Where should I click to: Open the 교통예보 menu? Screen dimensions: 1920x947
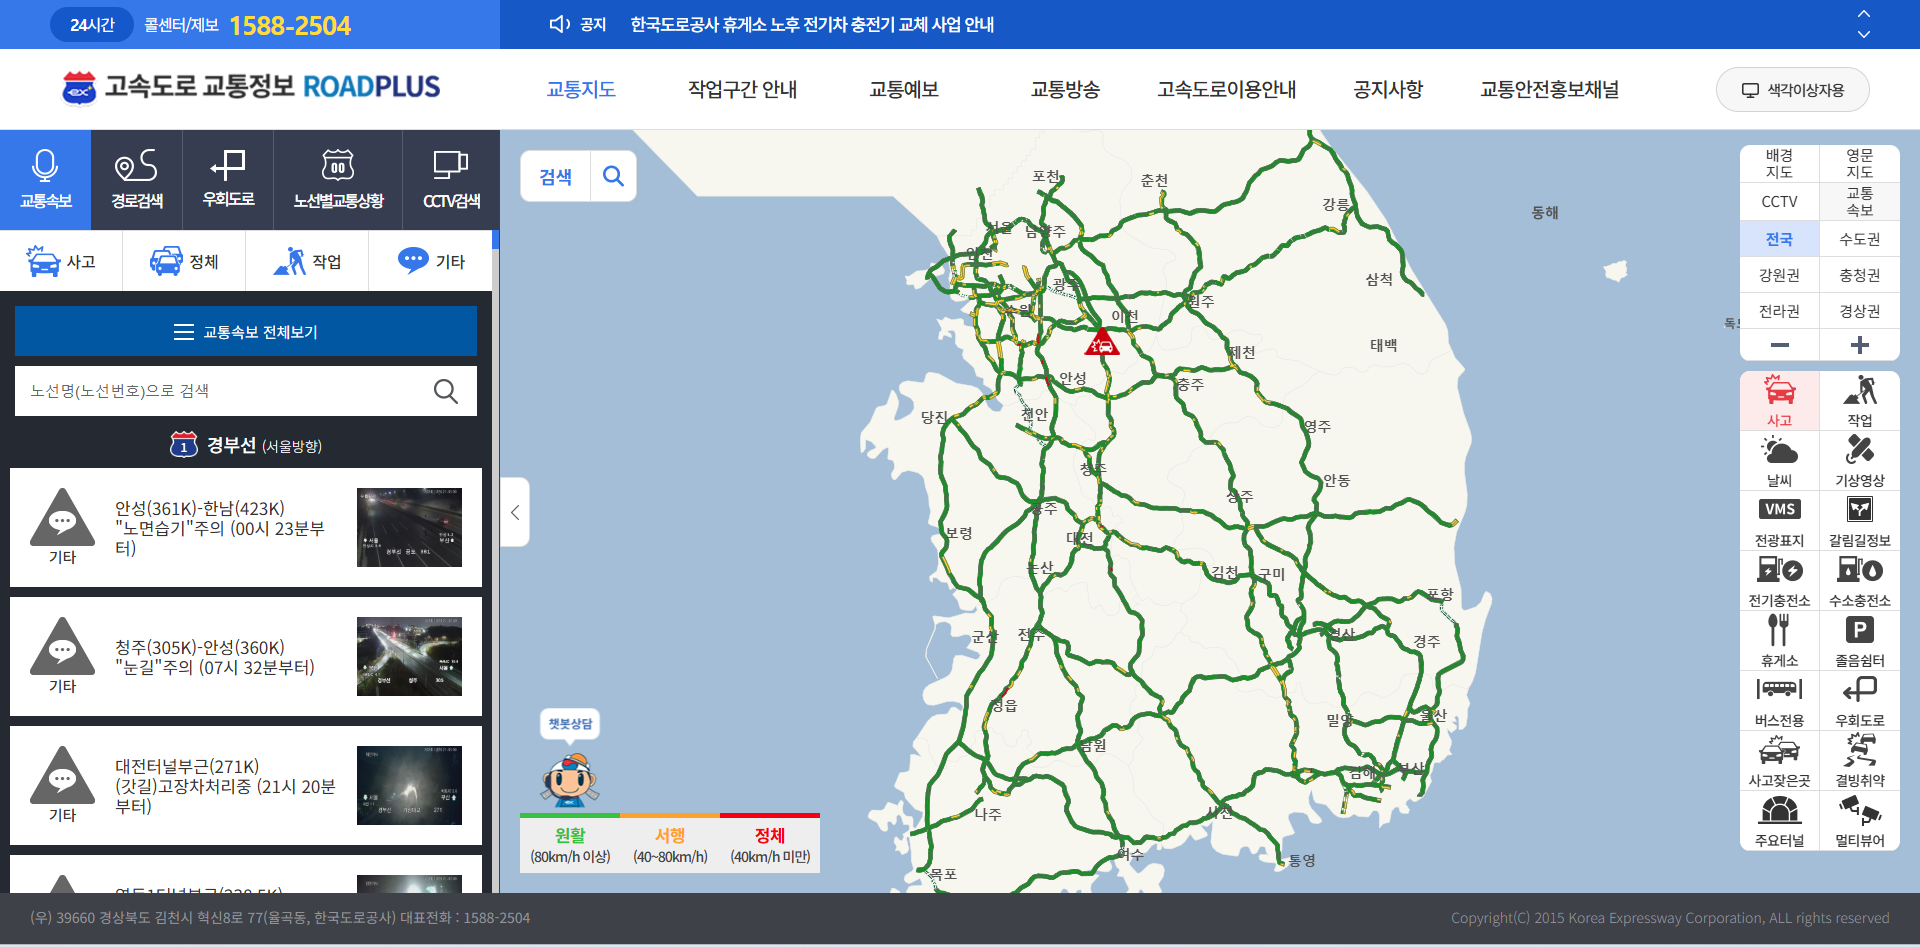(x=904, y=89)
